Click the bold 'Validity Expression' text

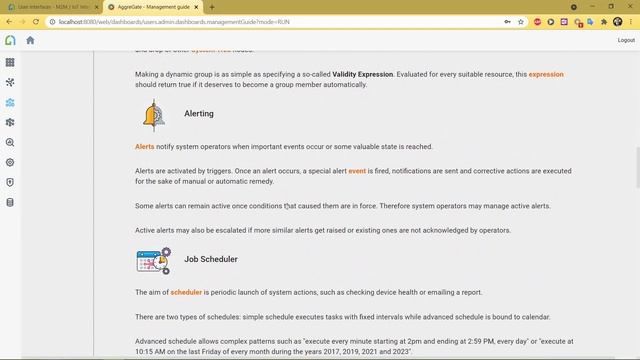point(362,74)
